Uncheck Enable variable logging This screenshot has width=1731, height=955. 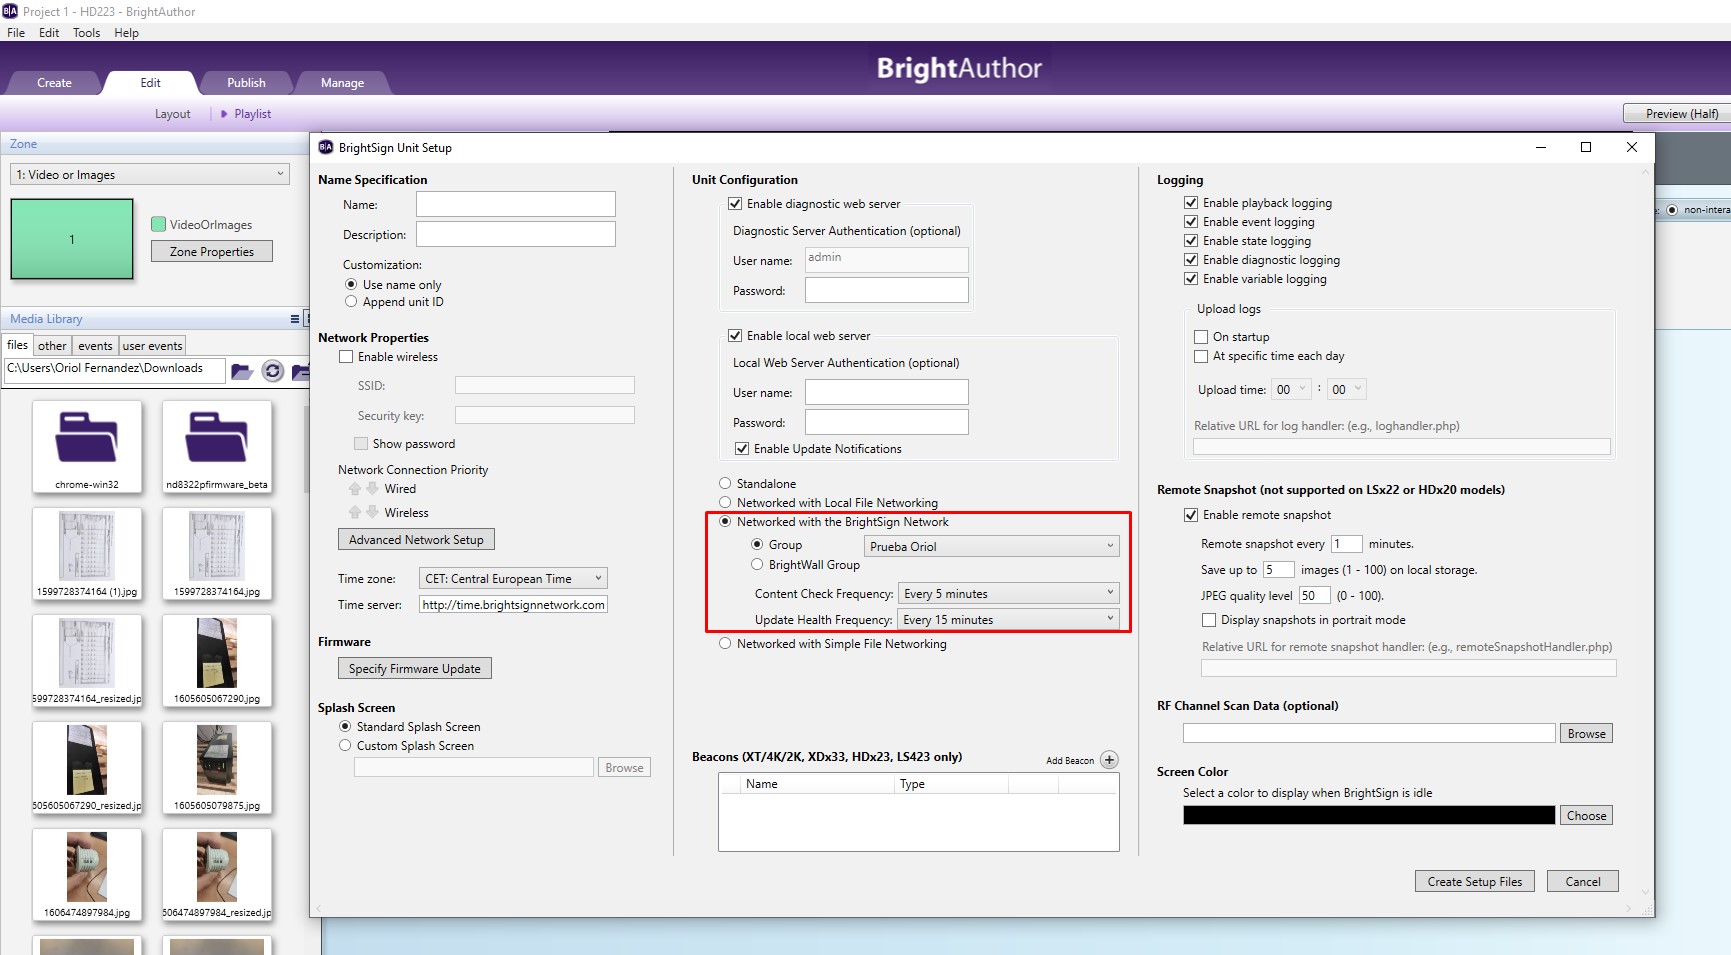pos(1191,279)
